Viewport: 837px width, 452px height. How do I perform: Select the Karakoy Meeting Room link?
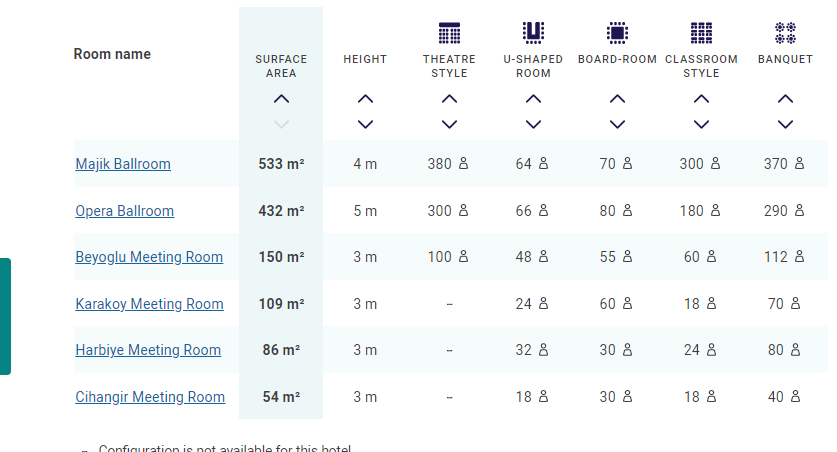tap(149, 304)
